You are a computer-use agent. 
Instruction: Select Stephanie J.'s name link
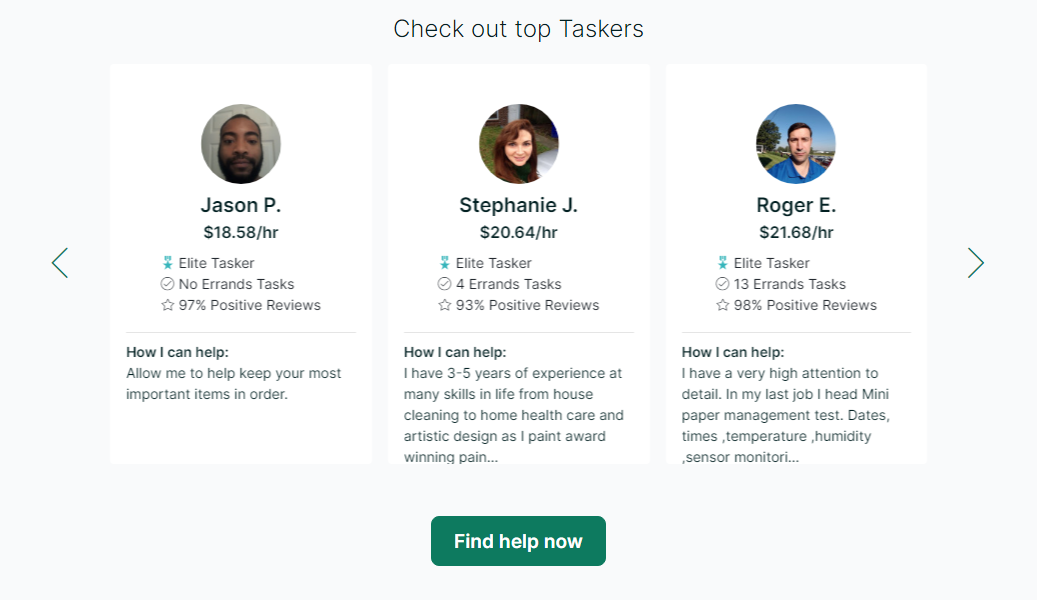(x=518, y=204)
